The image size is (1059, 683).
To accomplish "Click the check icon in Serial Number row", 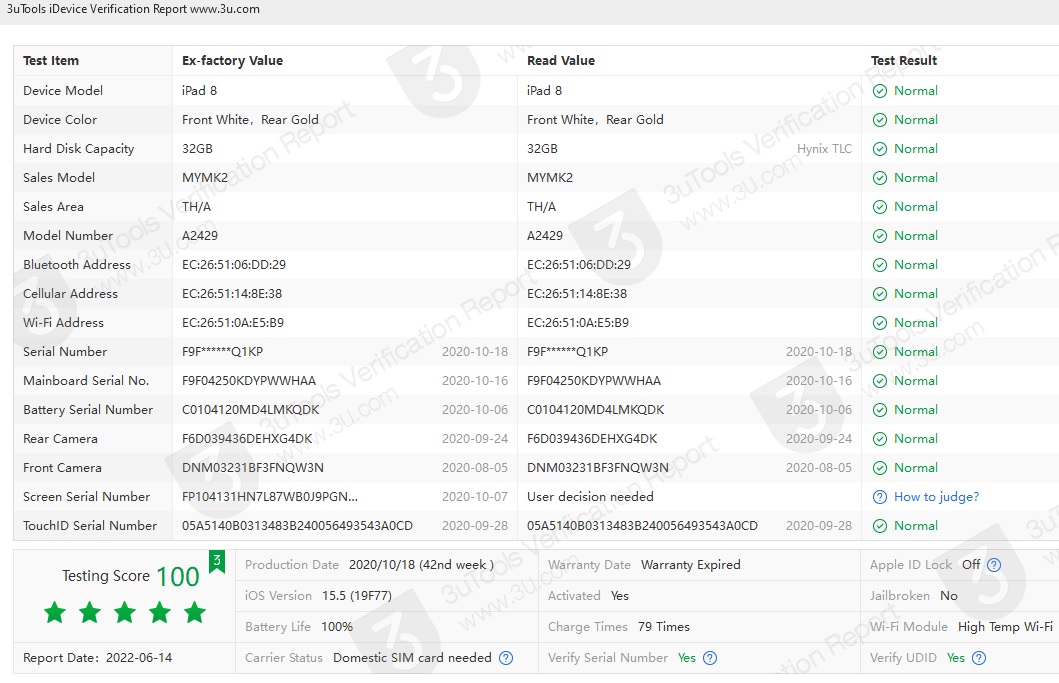I will point(879,353).
